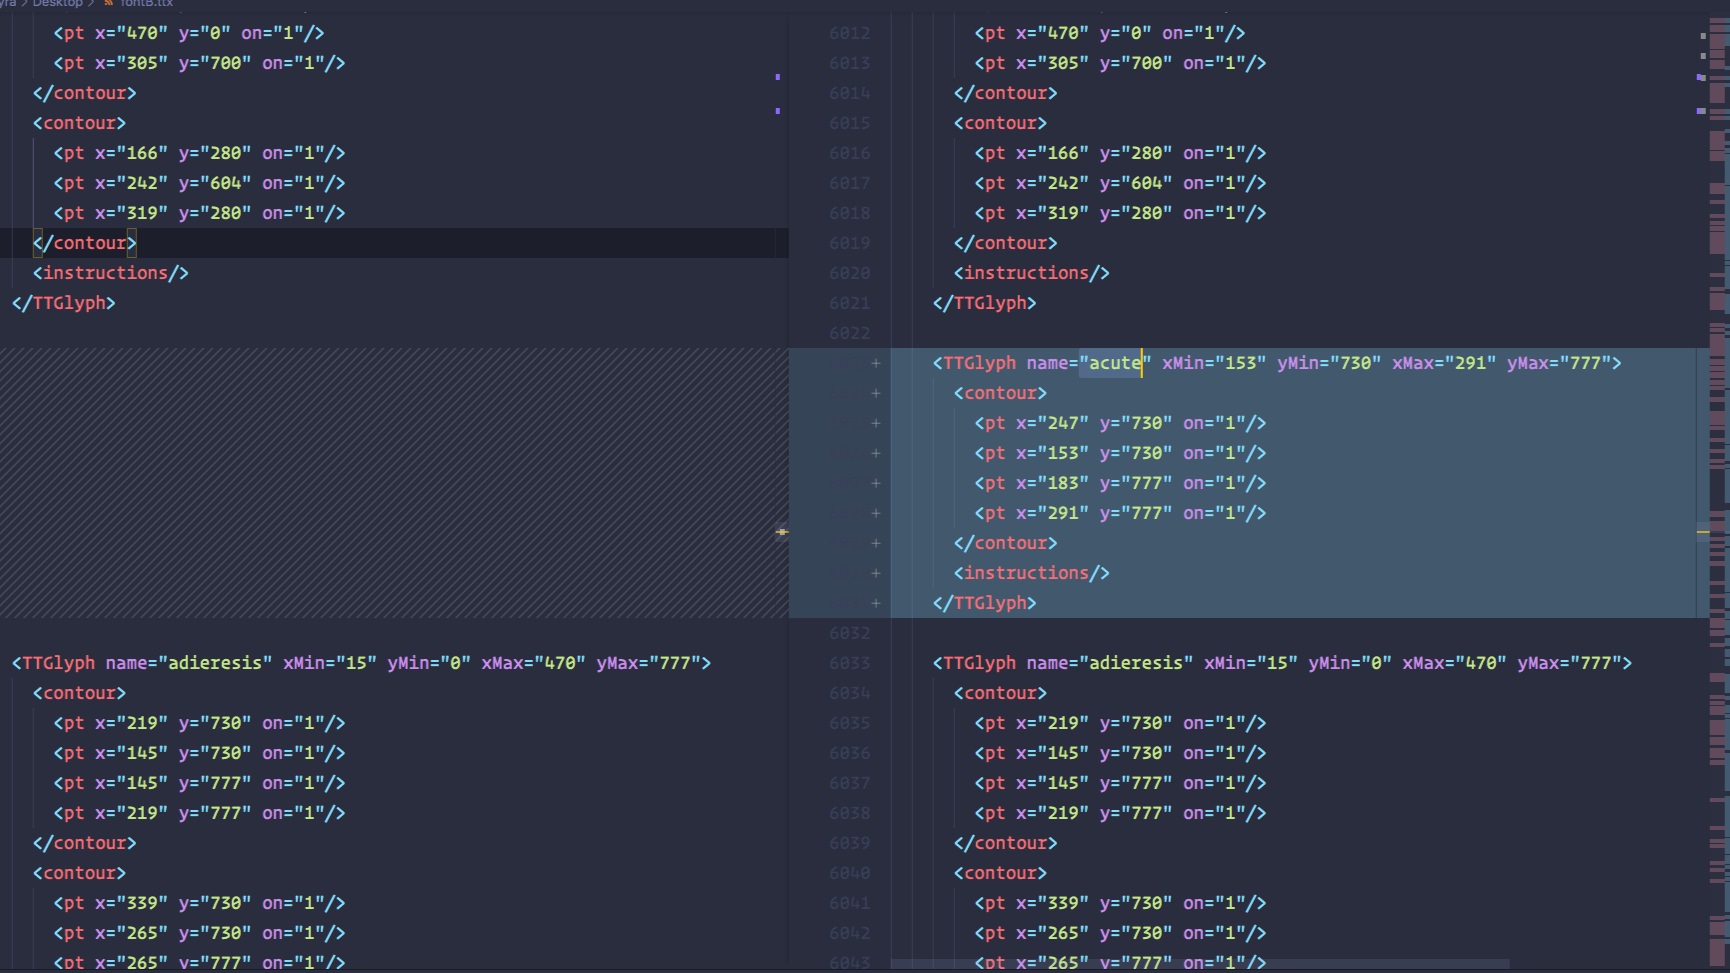
Task: Click line number 6040 in right gutter
Action: [x=849, y=873]
